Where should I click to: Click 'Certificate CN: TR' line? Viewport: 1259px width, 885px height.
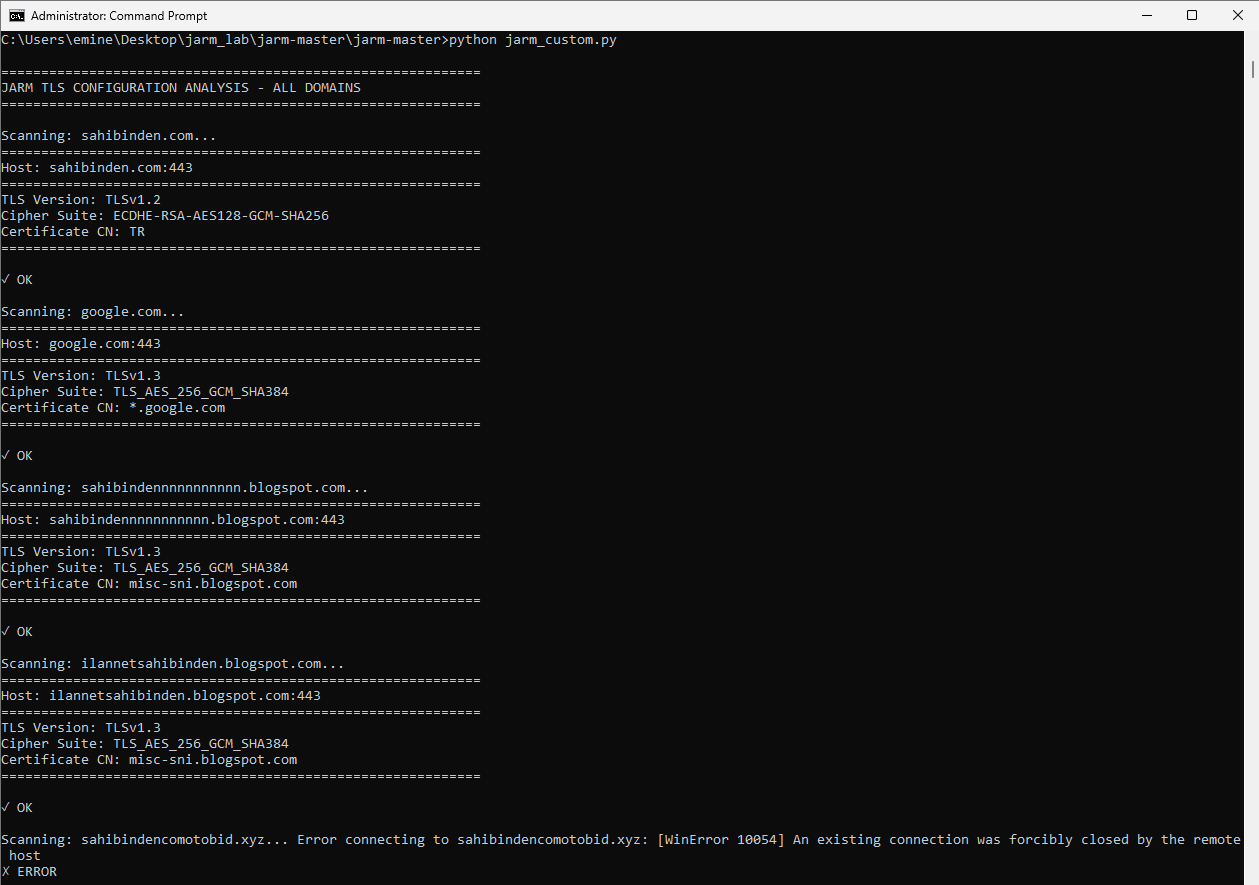[73, 232]
